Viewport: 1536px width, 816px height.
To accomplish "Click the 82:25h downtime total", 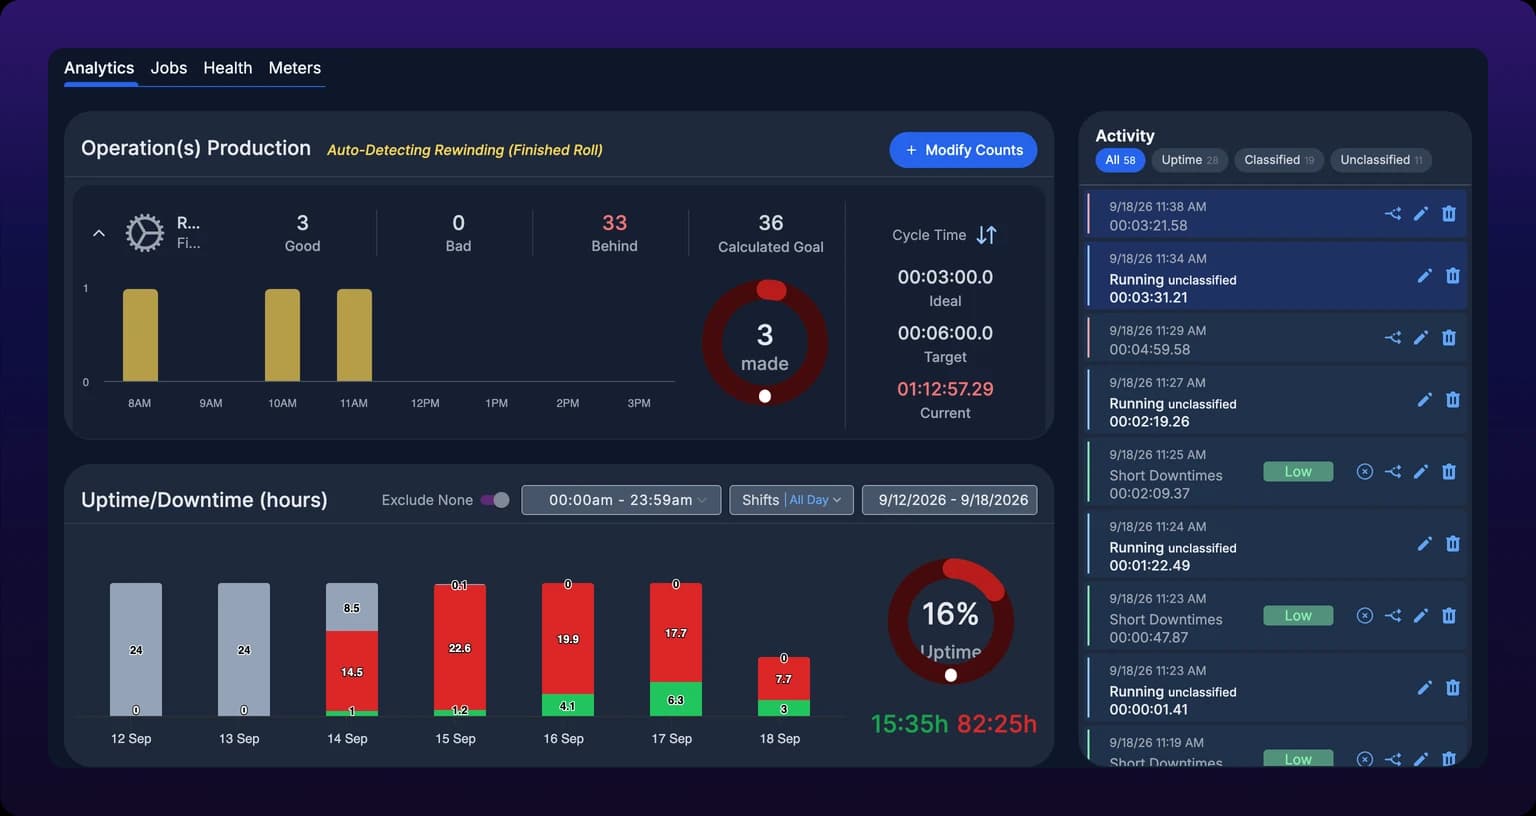I will tap(996, 724).
